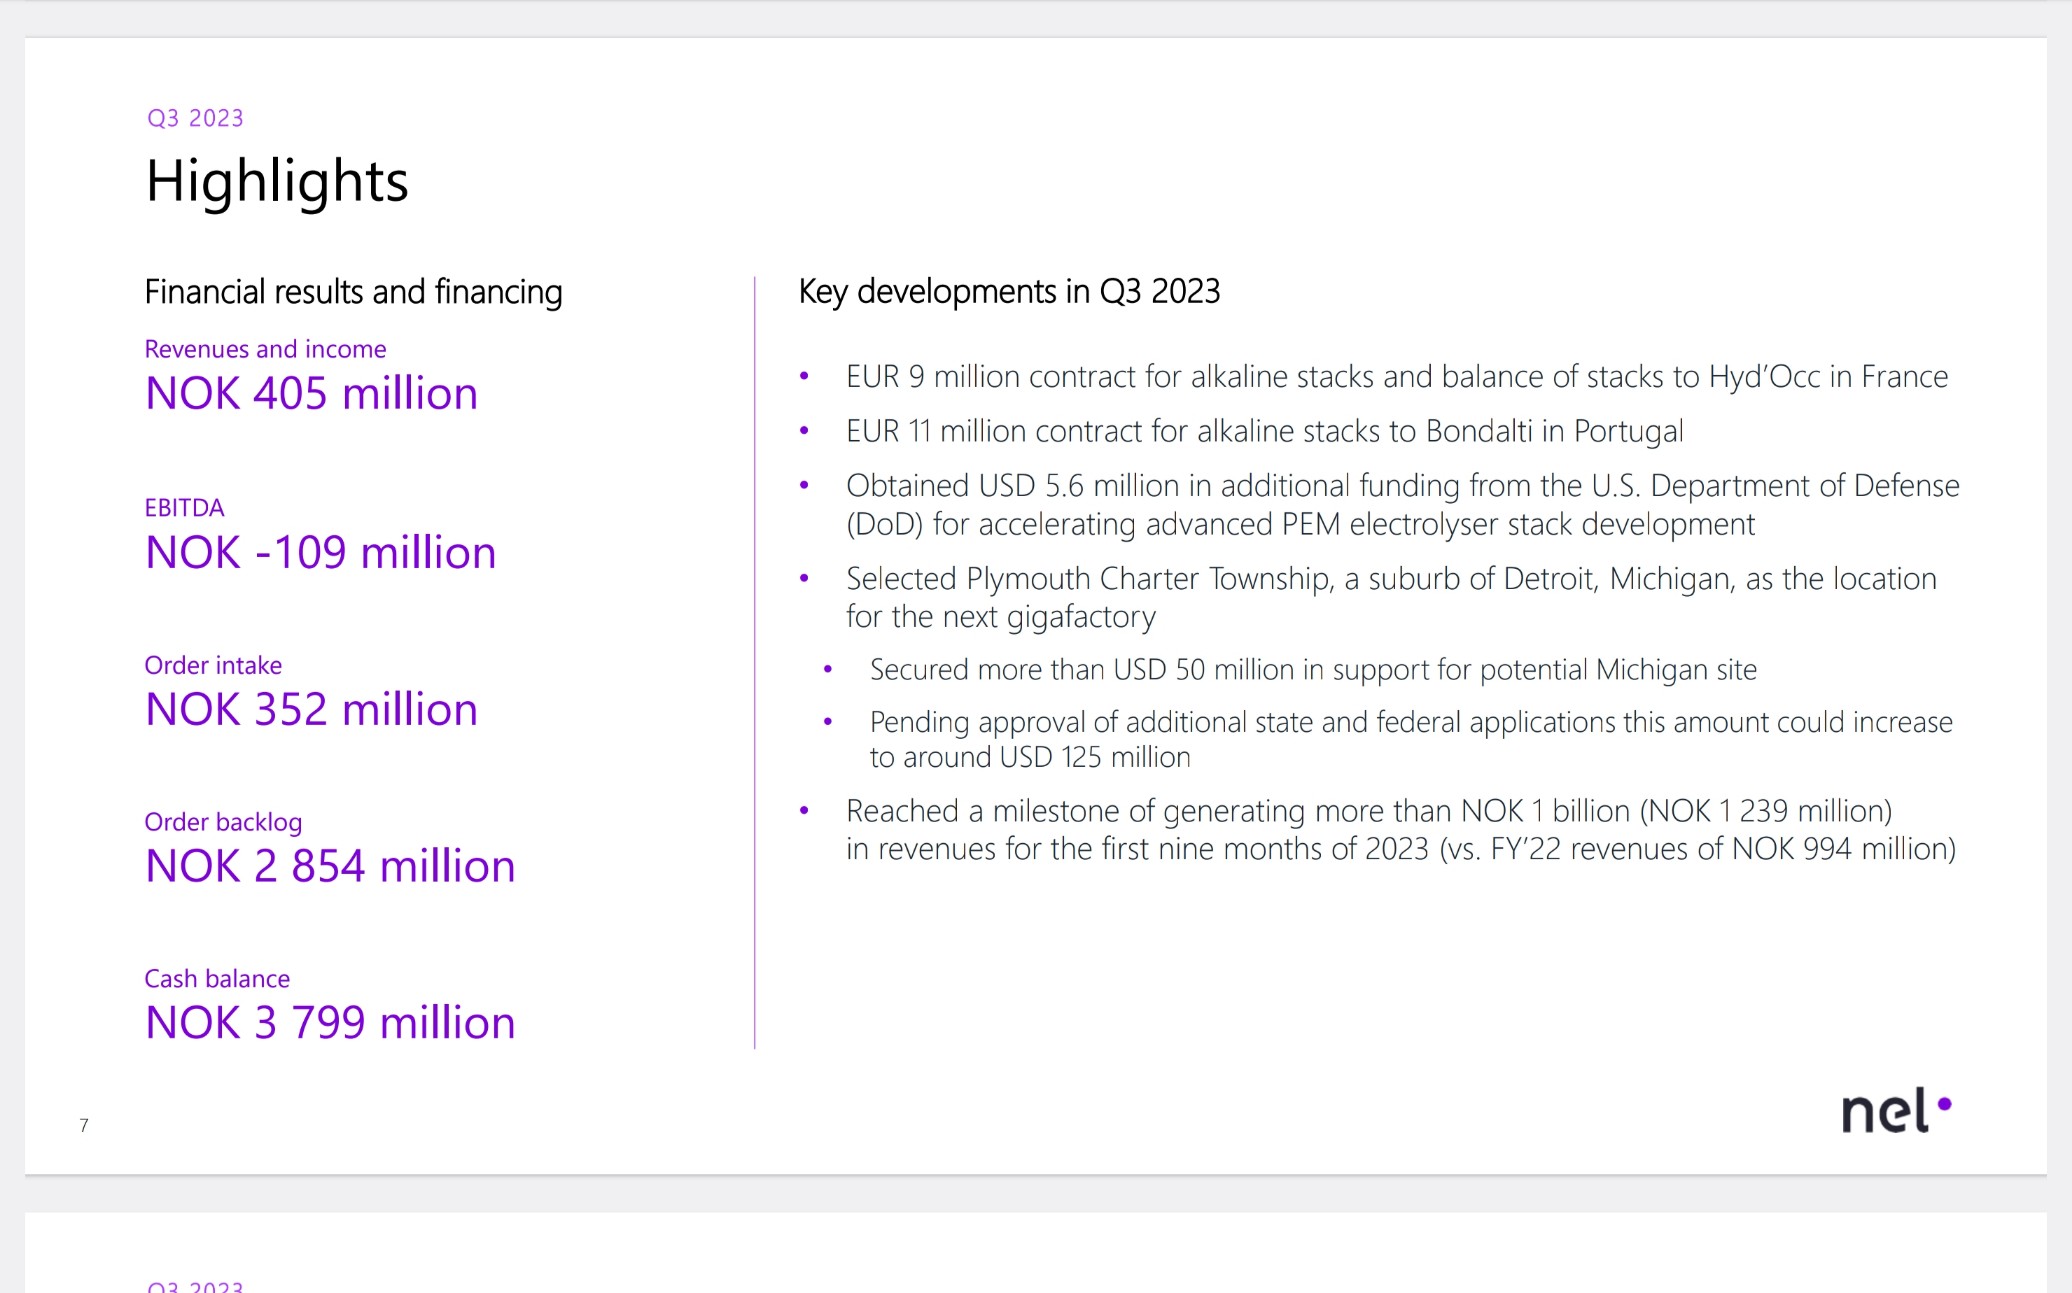
Task: Click the Order intake label
Action: coord(213,665)
